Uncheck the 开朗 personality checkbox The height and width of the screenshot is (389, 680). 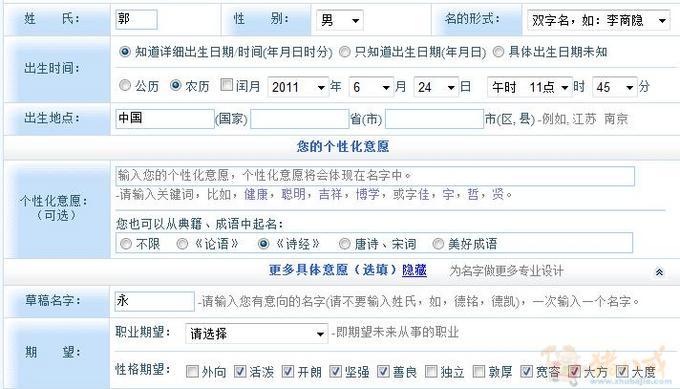click(x=288, y=371)
